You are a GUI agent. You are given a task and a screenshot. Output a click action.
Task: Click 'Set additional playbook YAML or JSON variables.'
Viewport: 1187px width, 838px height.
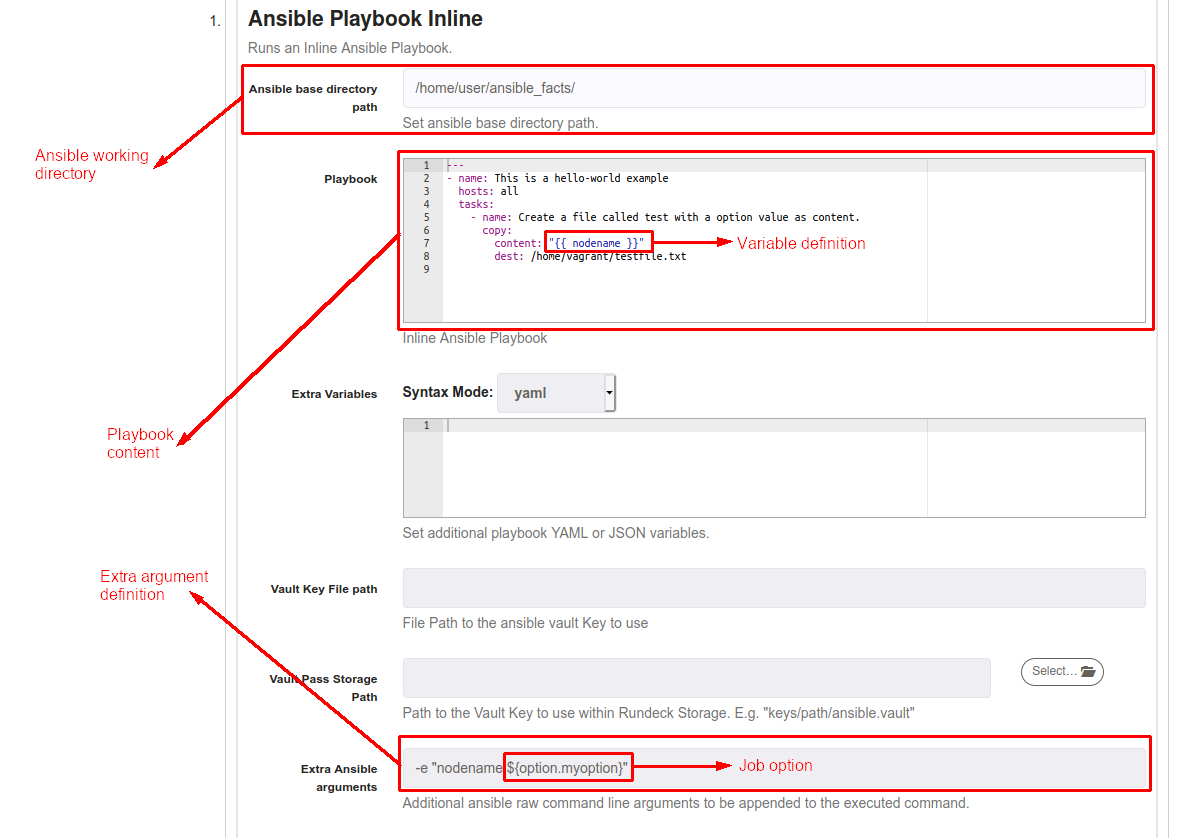556,533
